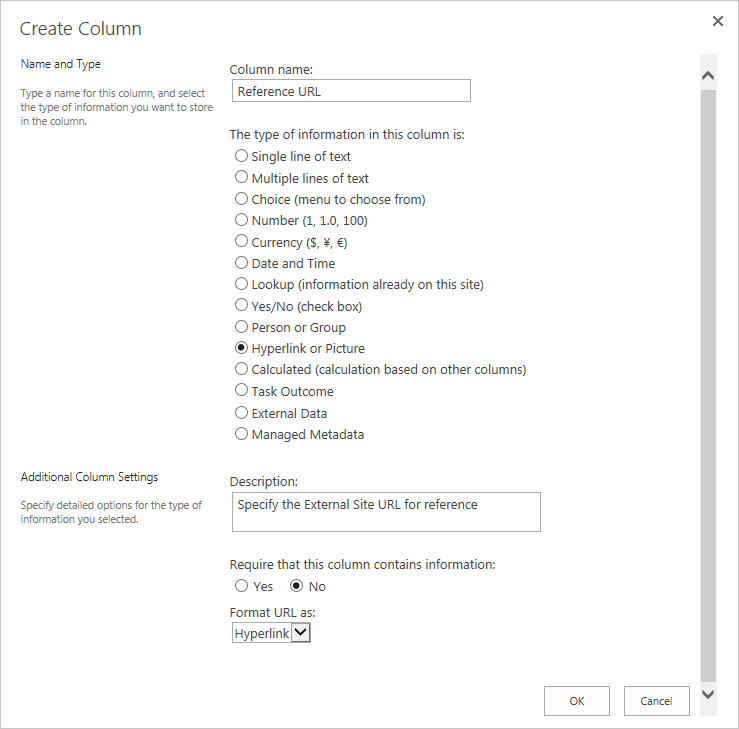Select Task Outcome type

tap(241, 390)
